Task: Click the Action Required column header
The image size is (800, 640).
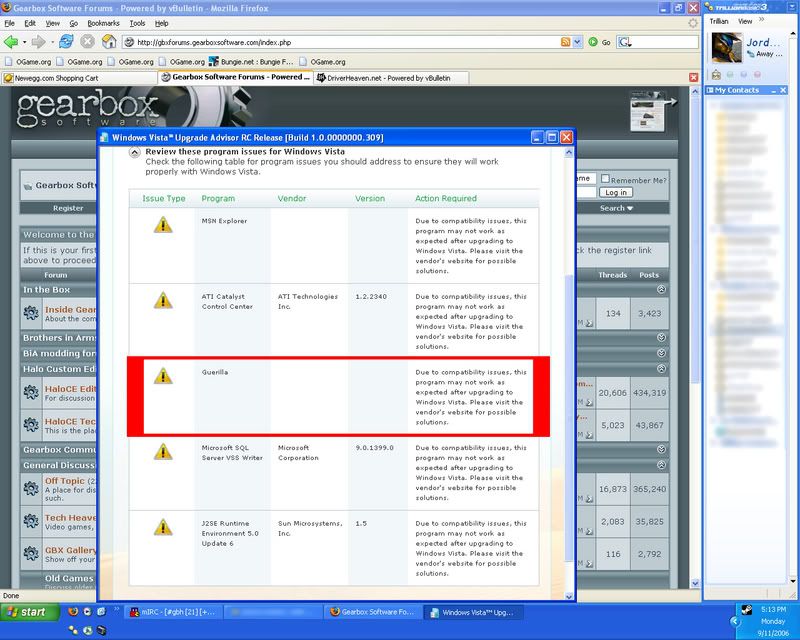Action: click(445, 198)
